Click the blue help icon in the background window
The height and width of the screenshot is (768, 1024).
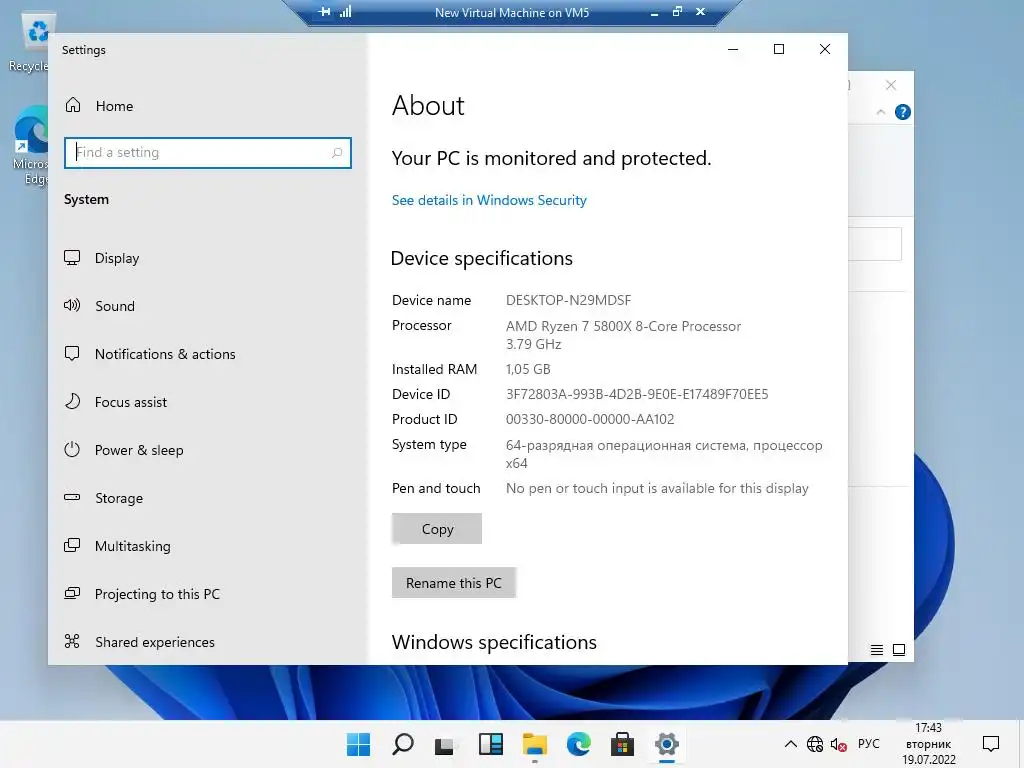[x=903, y=112]
